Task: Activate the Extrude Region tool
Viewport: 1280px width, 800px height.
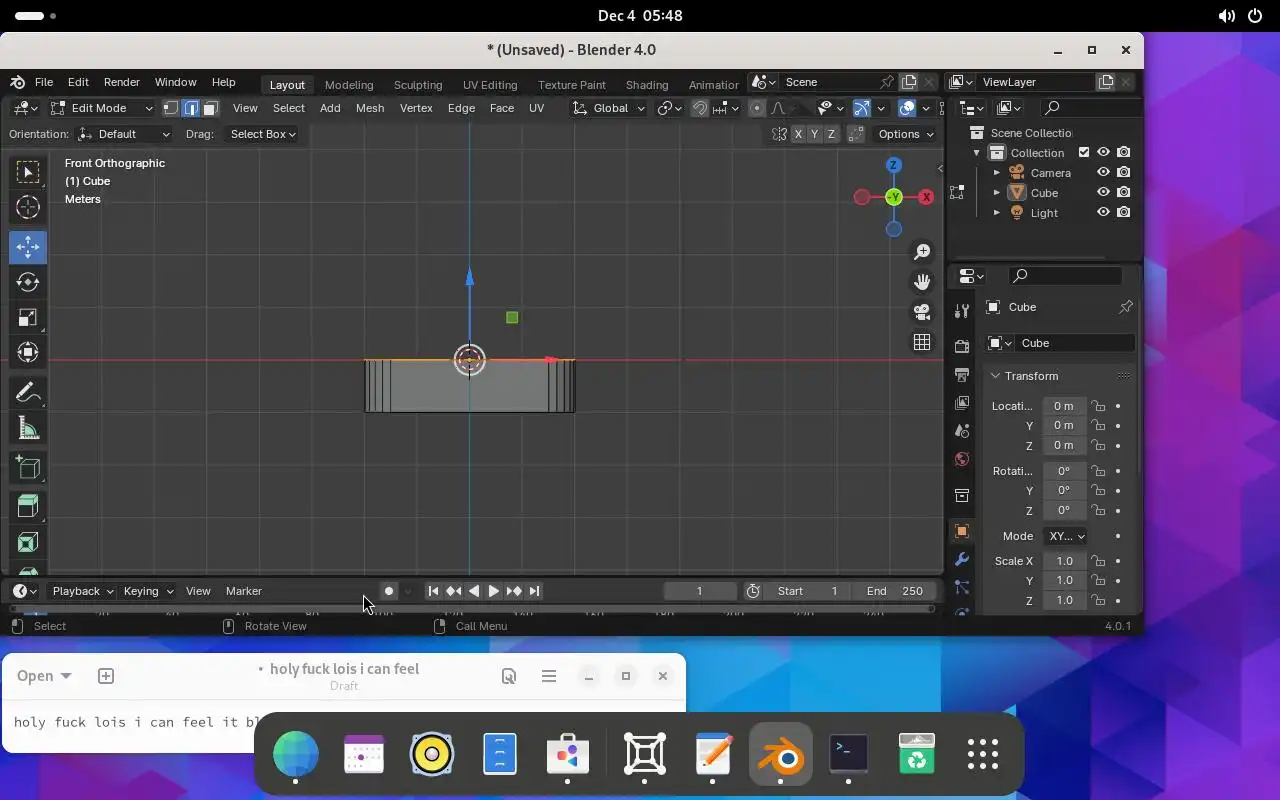Action: [x=28, y=505]
